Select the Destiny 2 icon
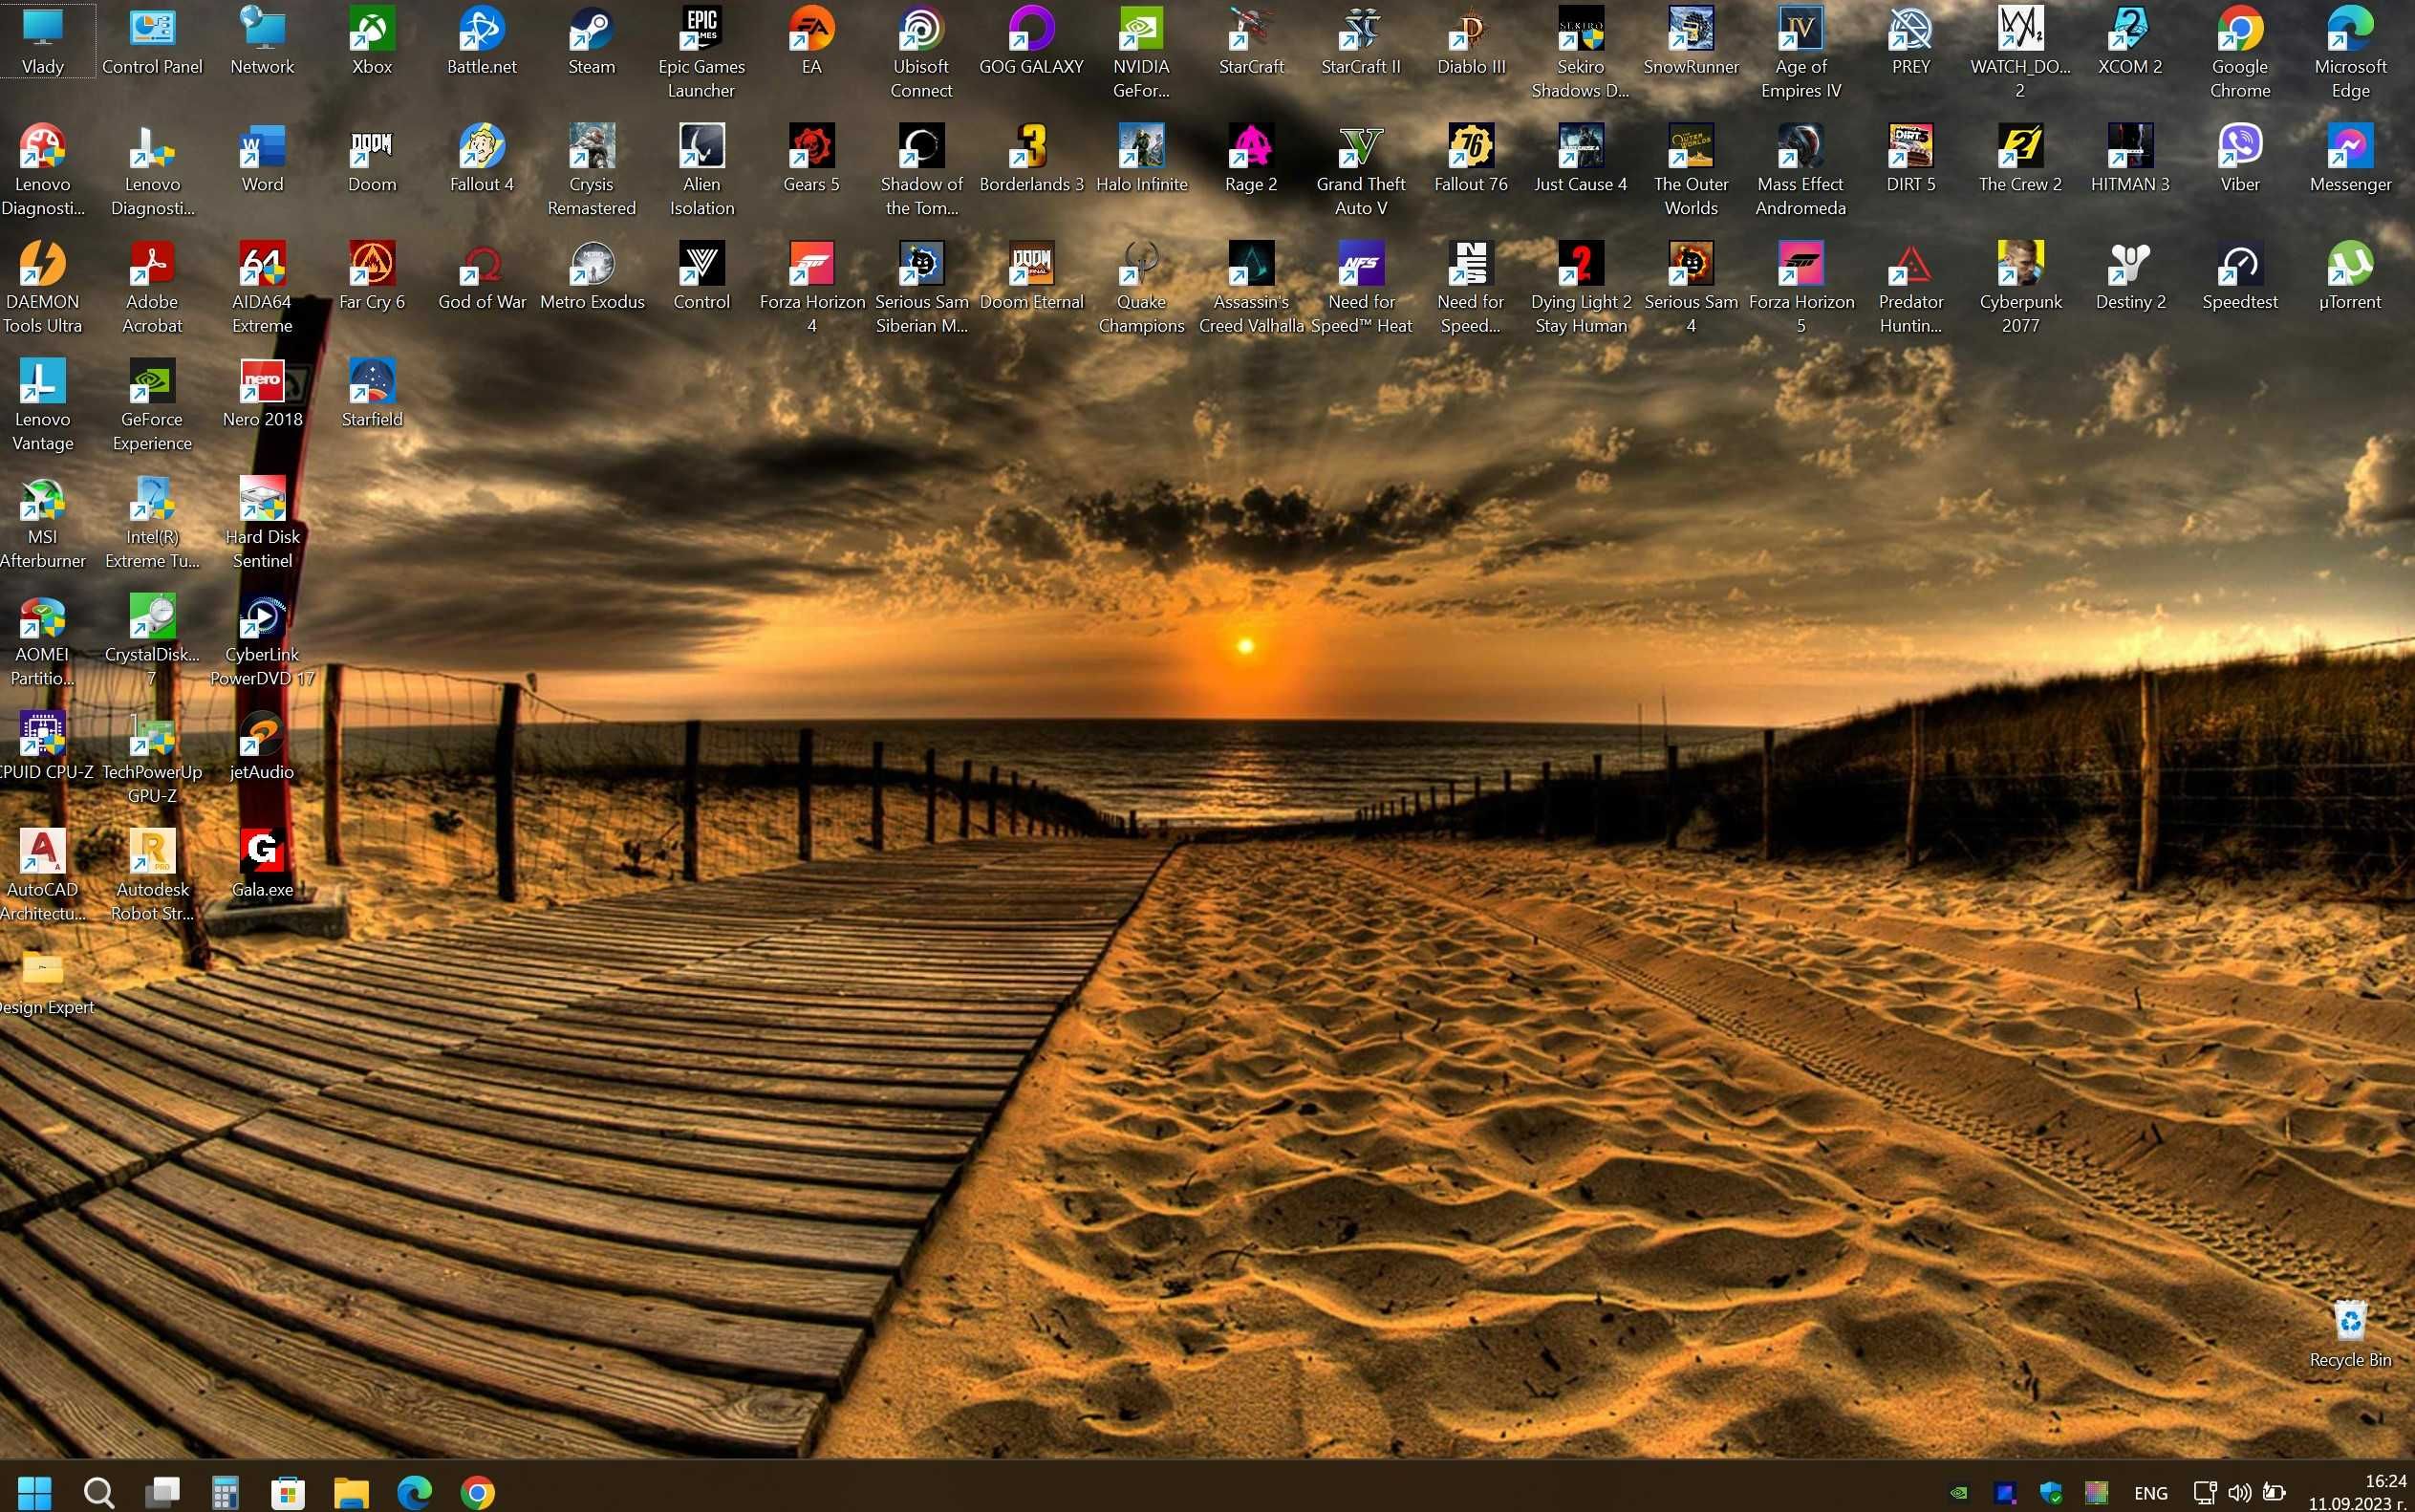 coord(2130,277)
